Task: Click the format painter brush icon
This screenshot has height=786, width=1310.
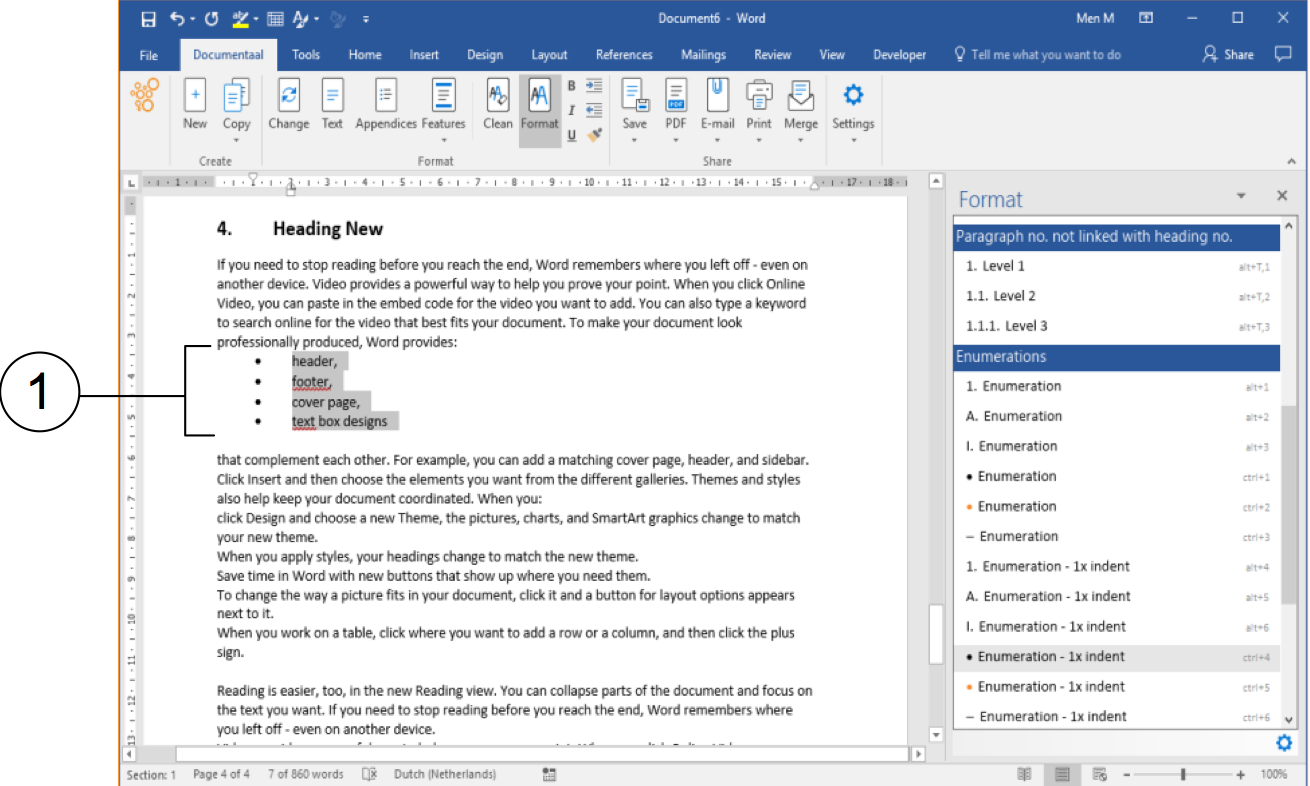Action: pyautogui.click(x=594, y=135)
